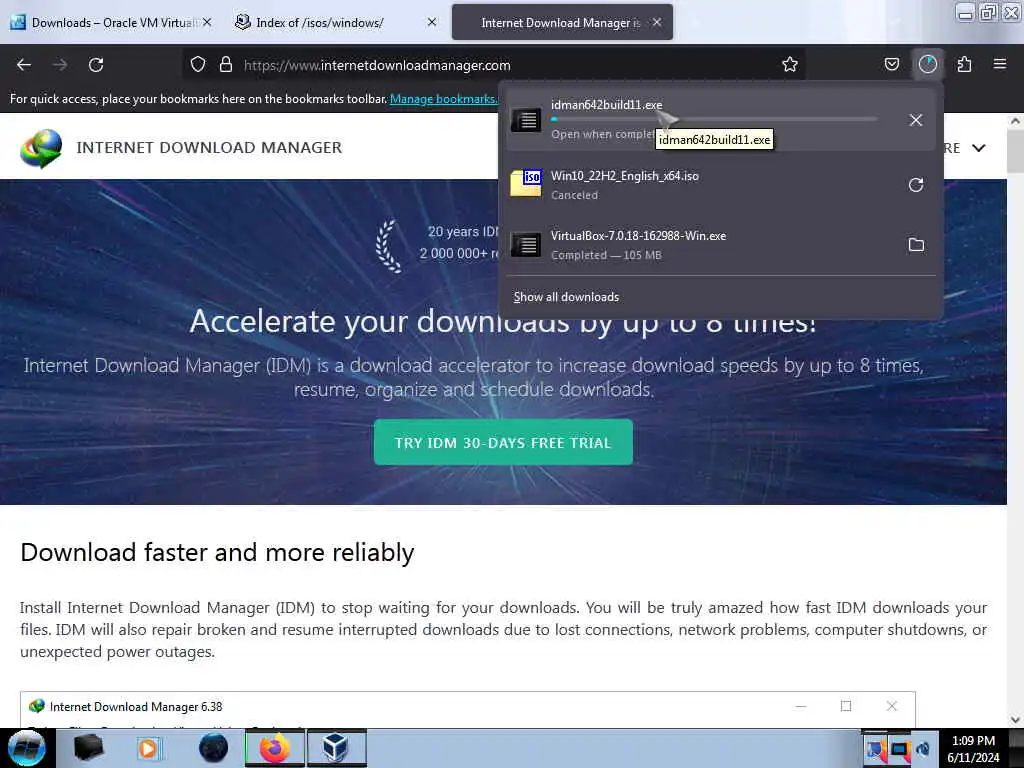The image size is (1024, 768).
Task: Toggle the downloads panel toolbar button
Action: coord(928,65)
